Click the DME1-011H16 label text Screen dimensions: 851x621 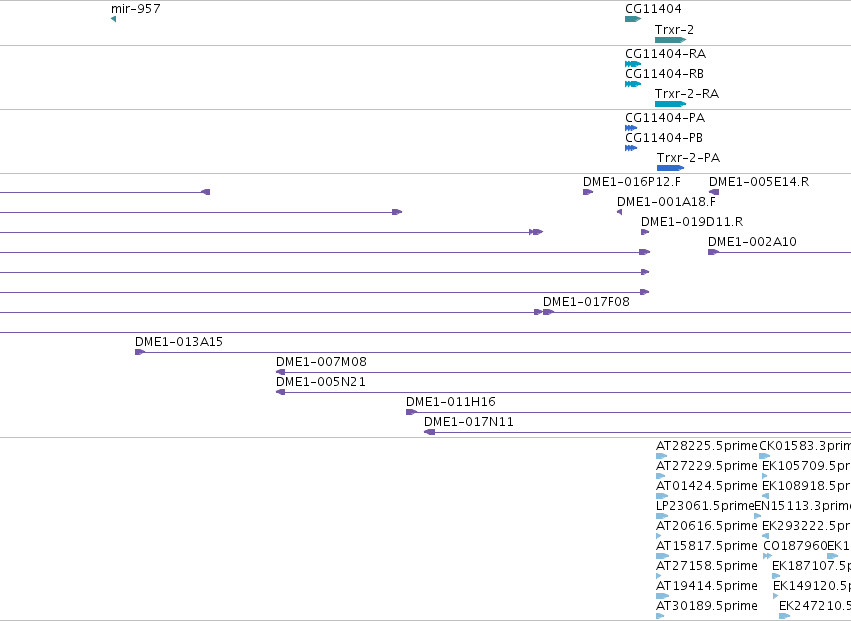pos(451,402)
